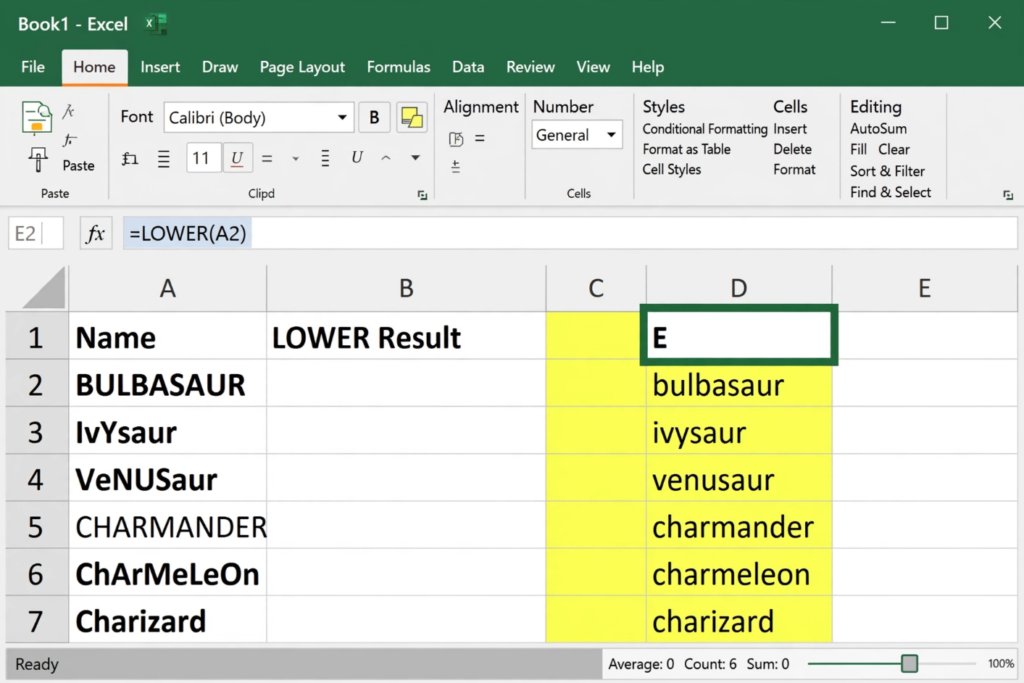
Task: Click the formula bar with =LOWER(A2)
Action: (570, 234)
